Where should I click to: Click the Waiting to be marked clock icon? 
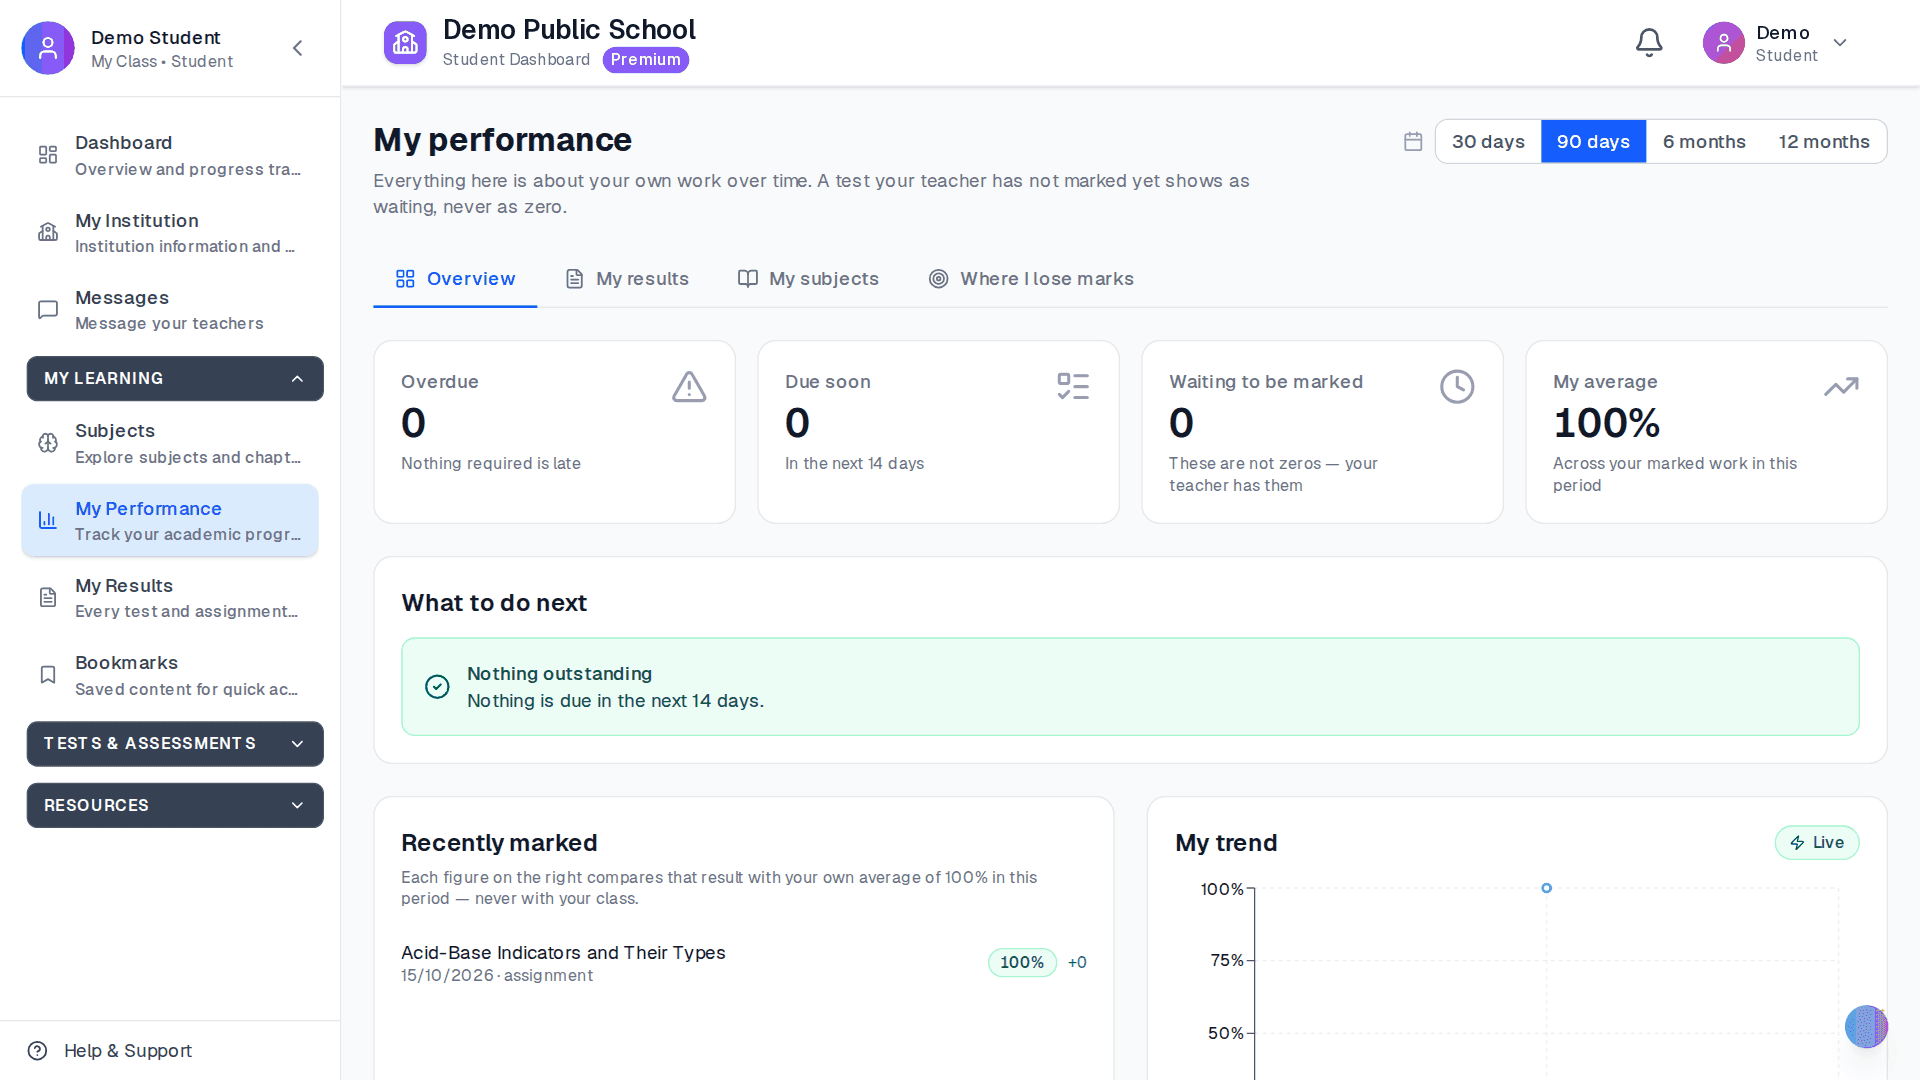(1457, 387)
